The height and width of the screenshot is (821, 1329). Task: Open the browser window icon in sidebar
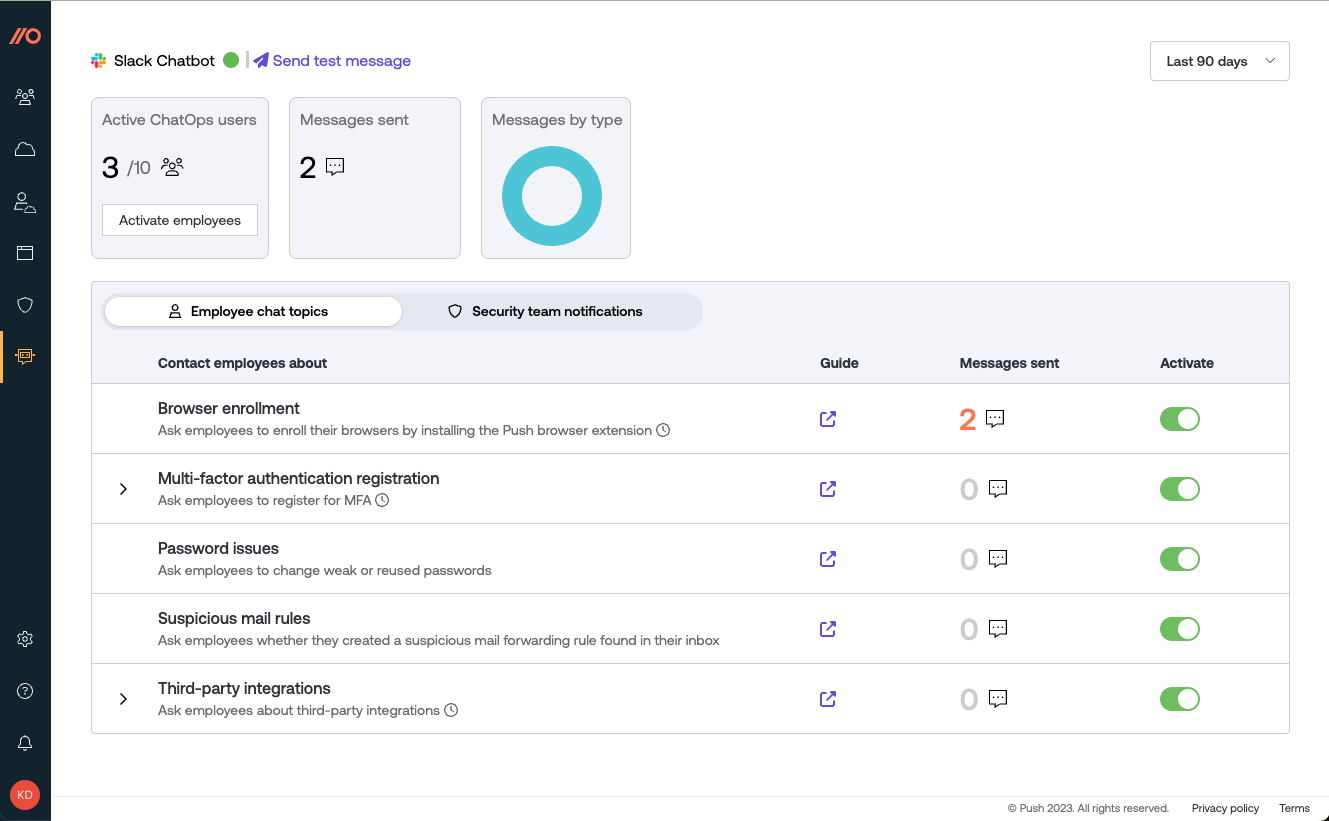pyautogui.click(x=25, y=253)
